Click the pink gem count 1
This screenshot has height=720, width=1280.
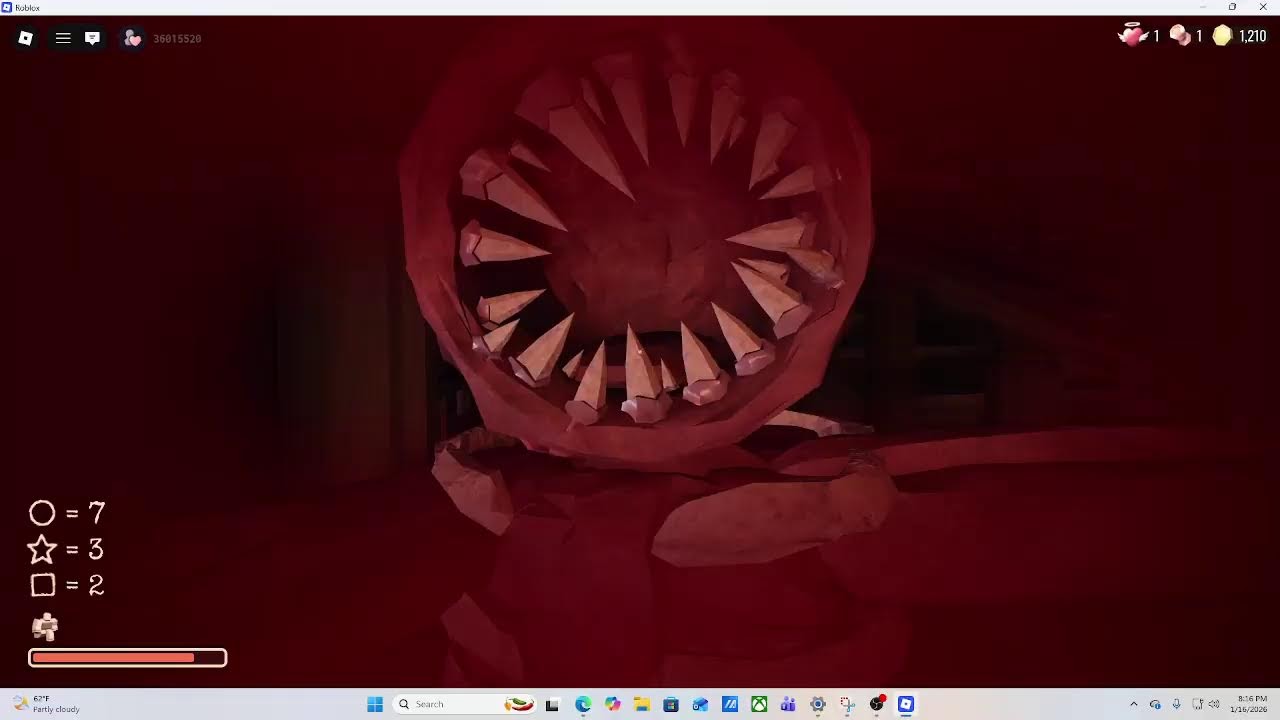pyautogui.click(x=1199, y=36)
